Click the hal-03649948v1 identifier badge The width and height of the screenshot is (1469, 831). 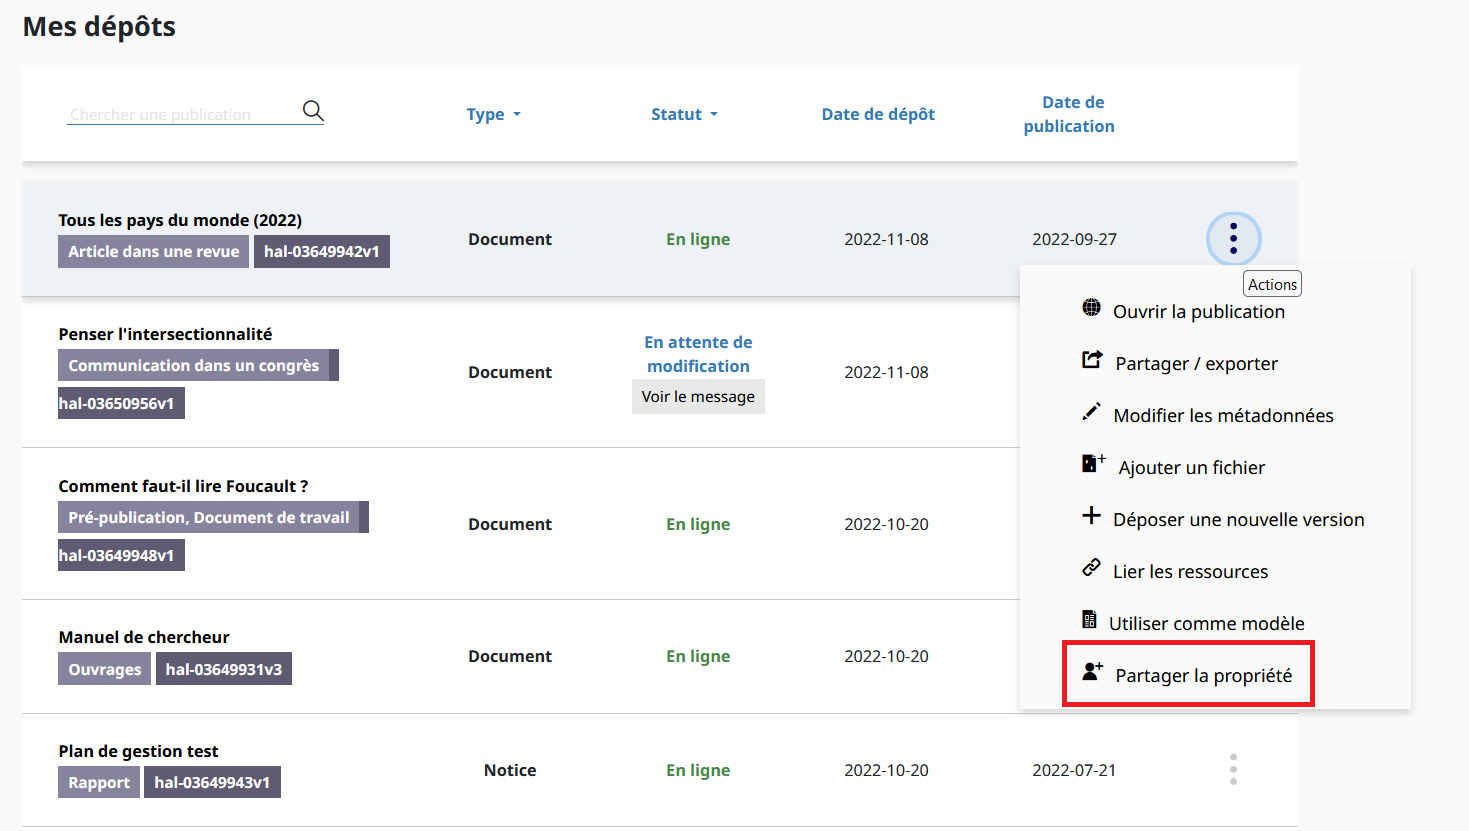point(121,555)
